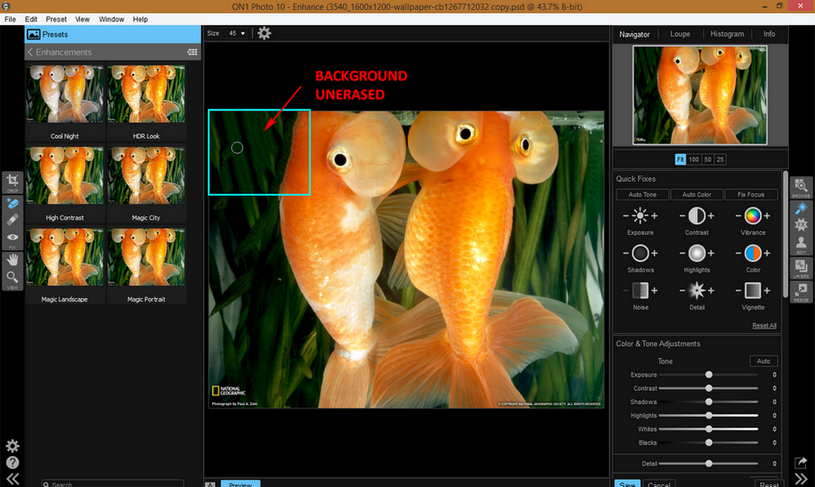Open brush options gear next to Size

point(264,33)
